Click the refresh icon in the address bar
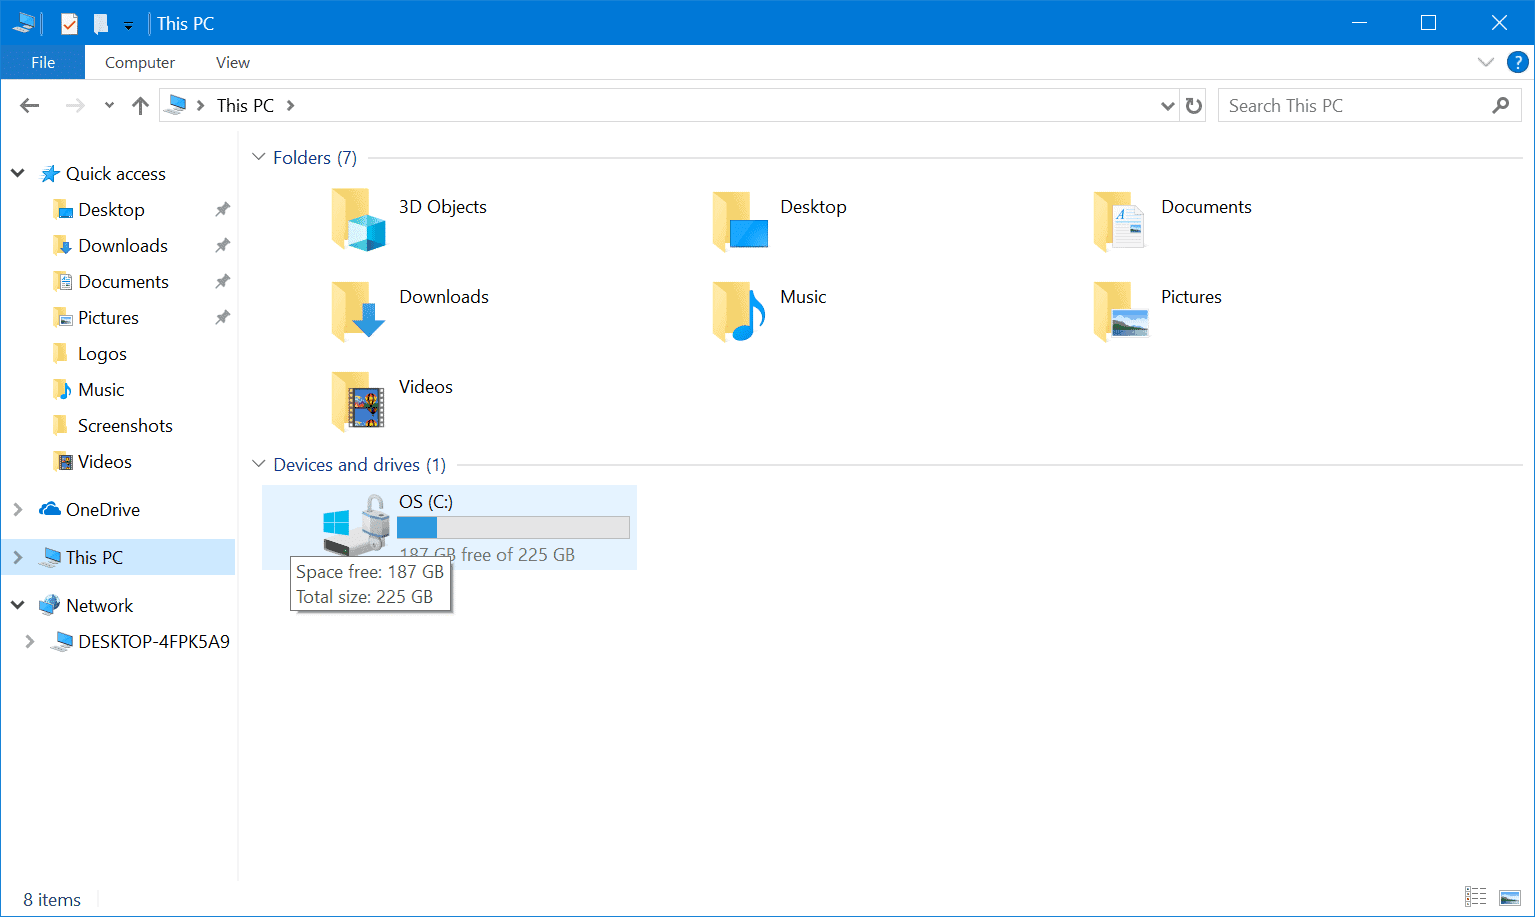This screenshot has height=917, width=1535. pyautogui.click(x=1194, y=104)
